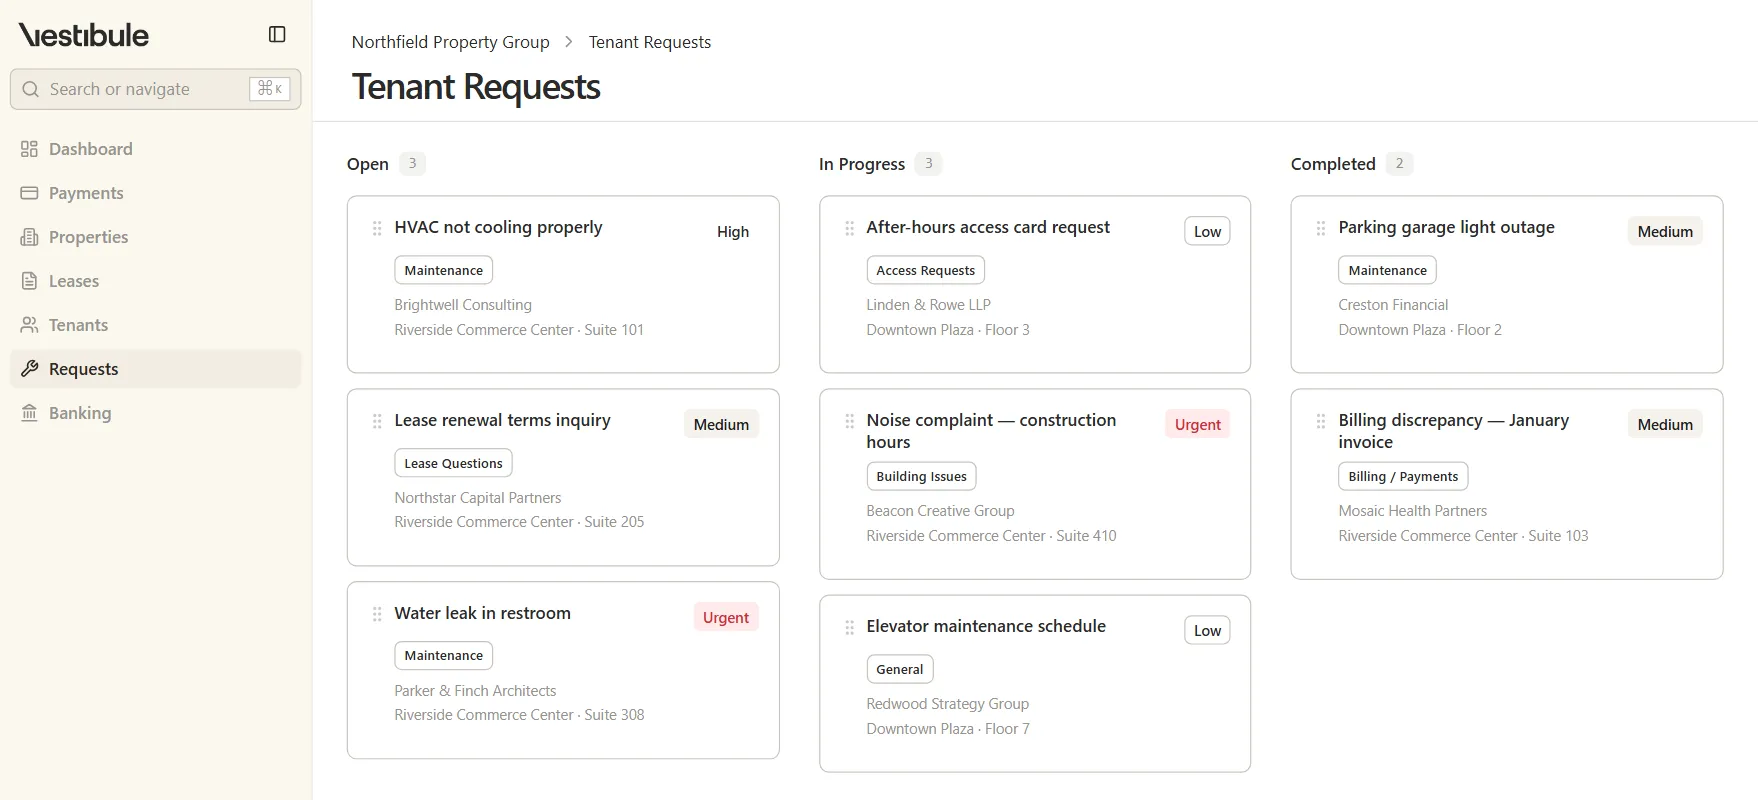Image resolution: width=1758 pixels, height=800 pixels.
Task: Click the Vestibule logo
Action: click(x=84, y=35)
